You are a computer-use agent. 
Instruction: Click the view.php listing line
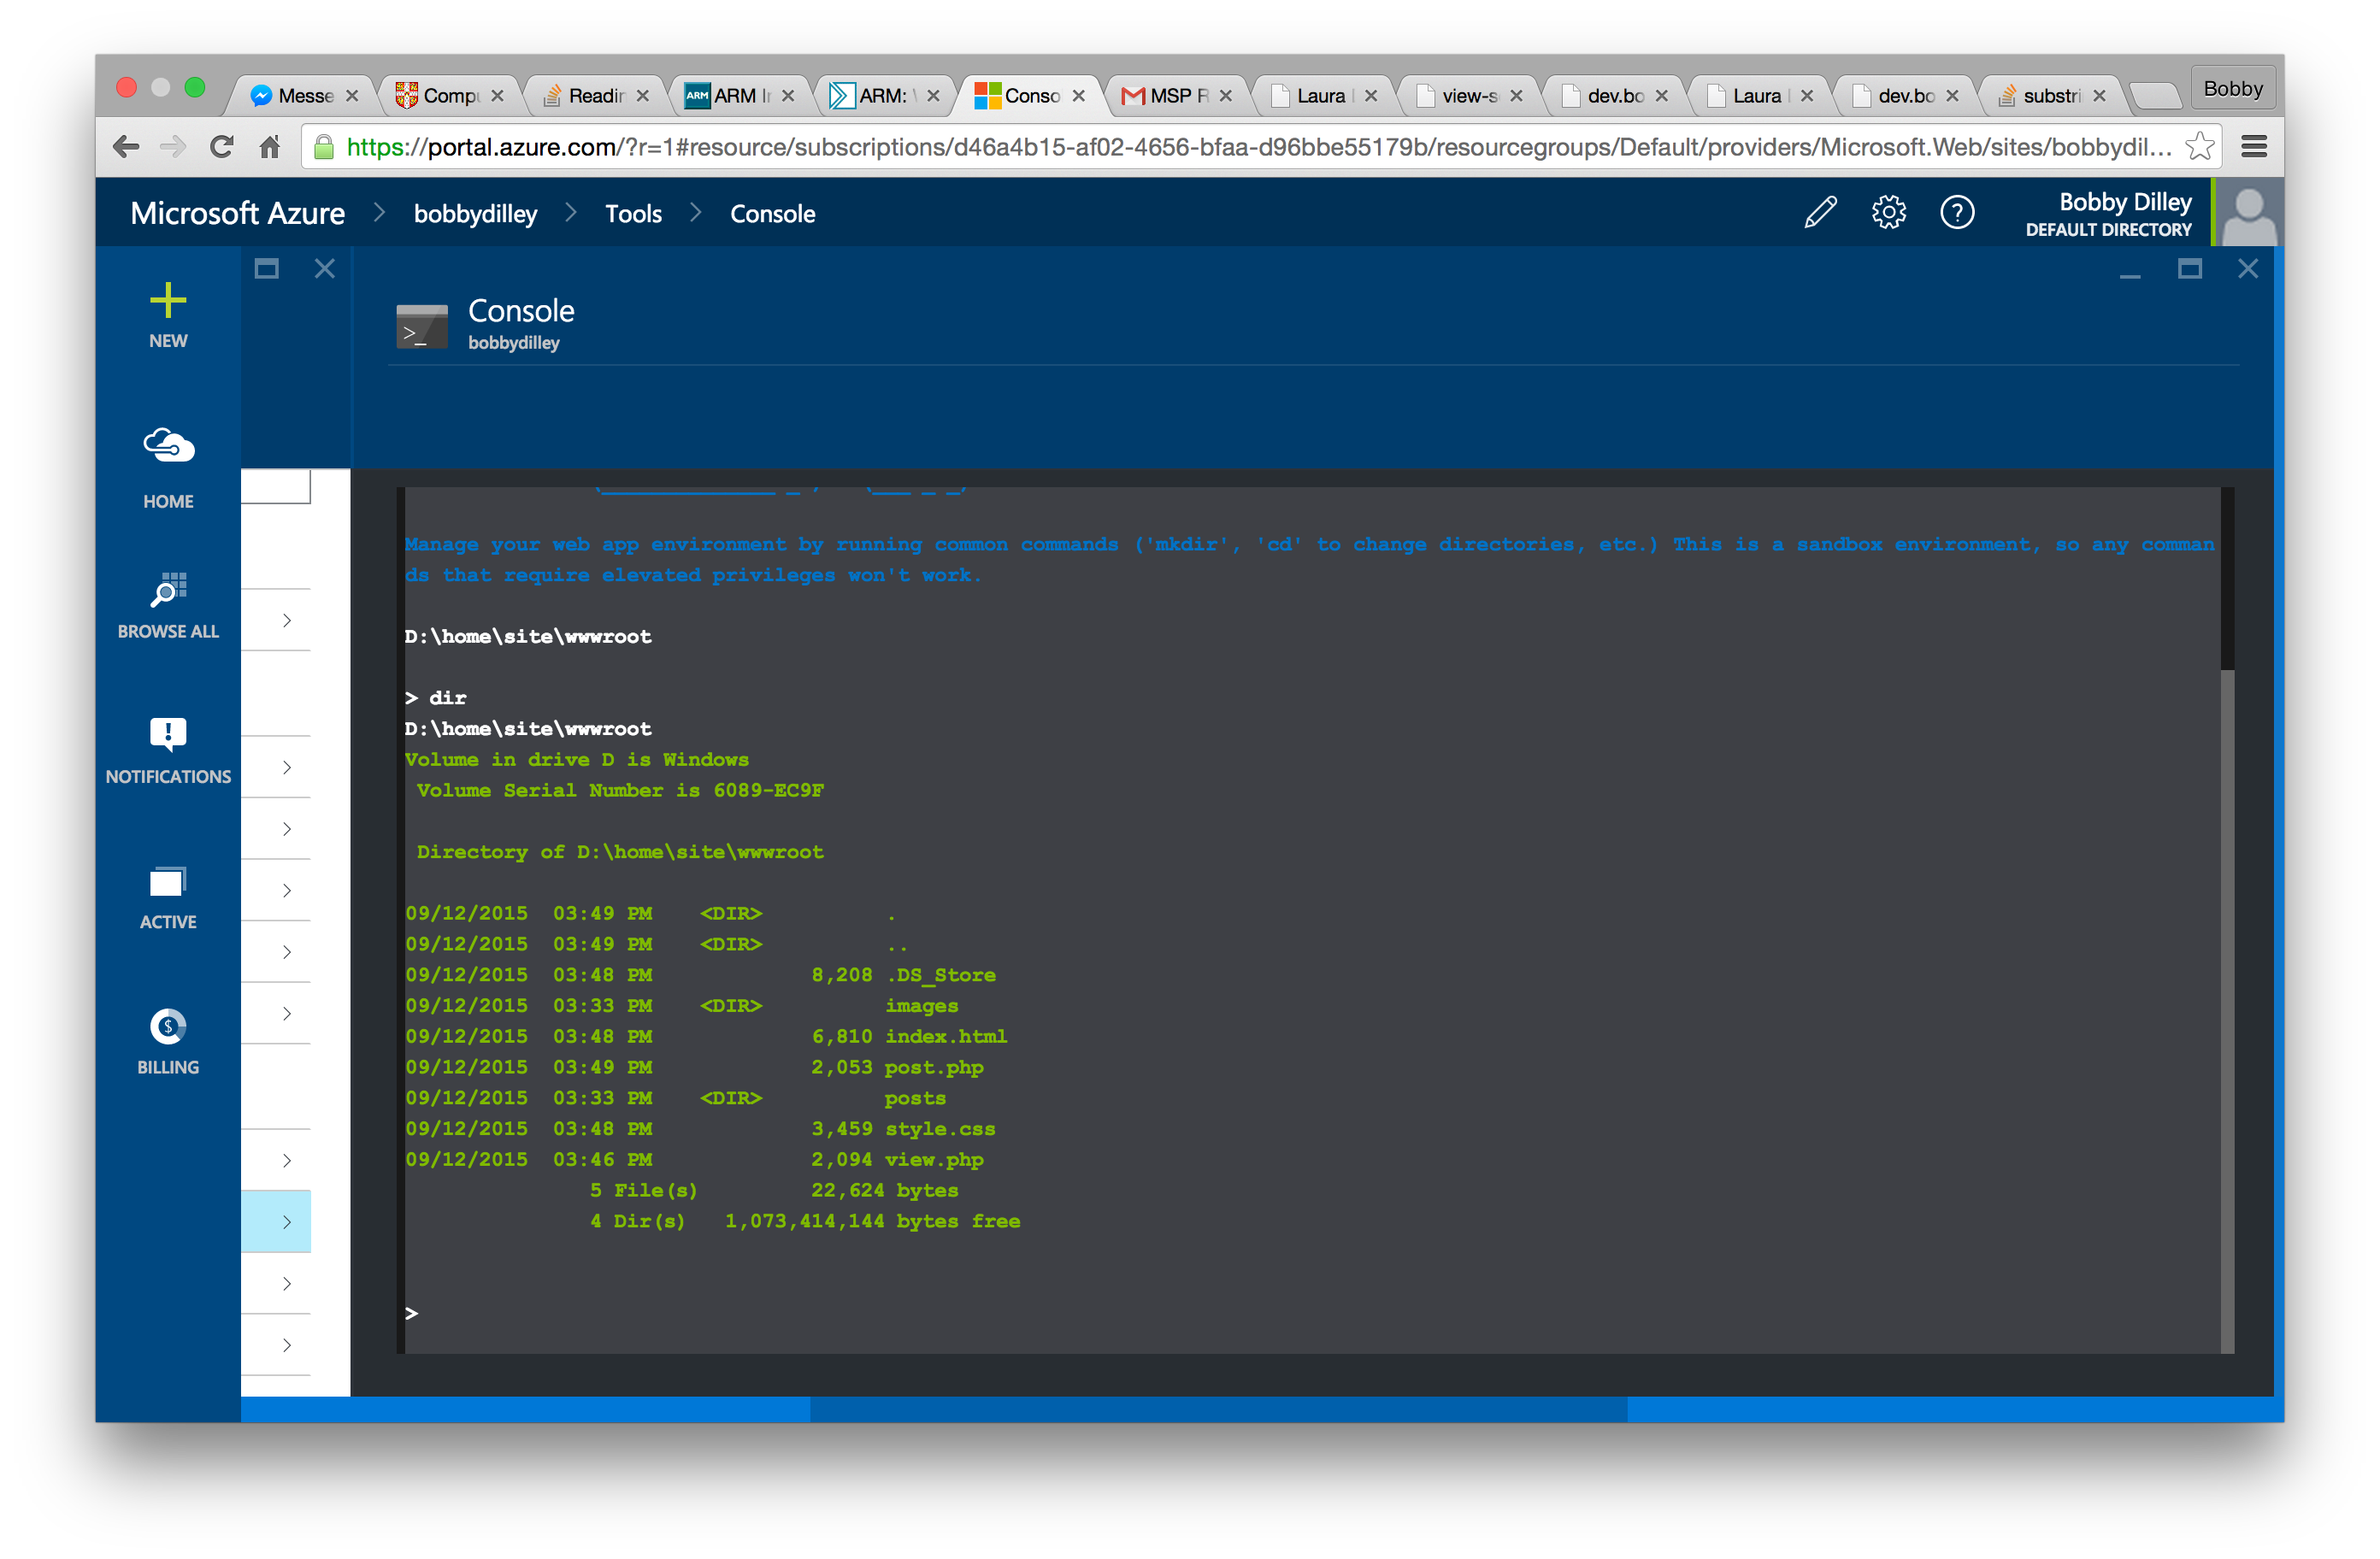click(x=694, y=1159)
